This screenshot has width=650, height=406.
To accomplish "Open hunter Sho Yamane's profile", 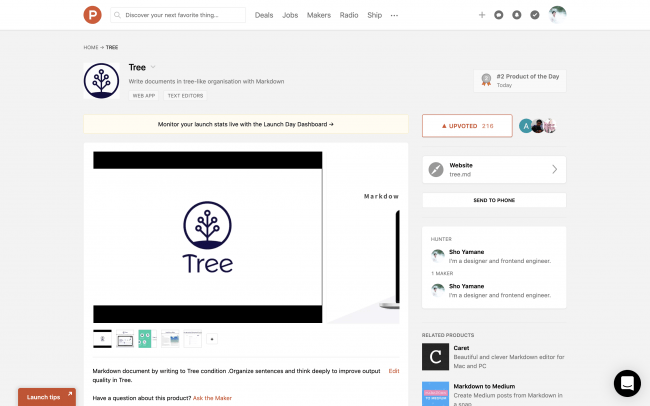I will click(x=466, y=252).
